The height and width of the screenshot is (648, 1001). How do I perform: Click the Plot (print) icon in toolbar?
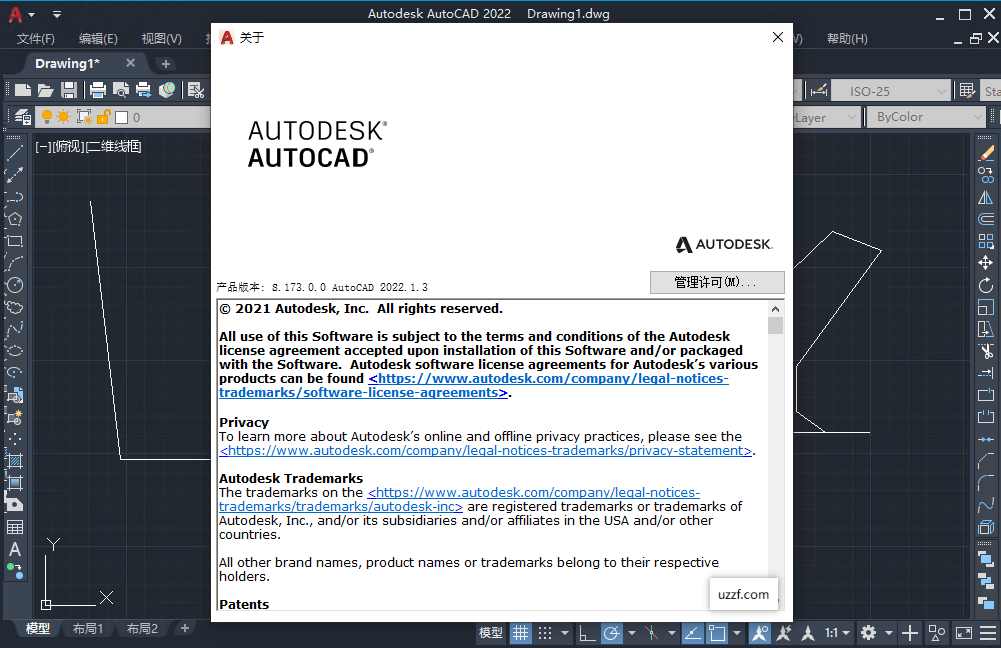coord(97,91)
